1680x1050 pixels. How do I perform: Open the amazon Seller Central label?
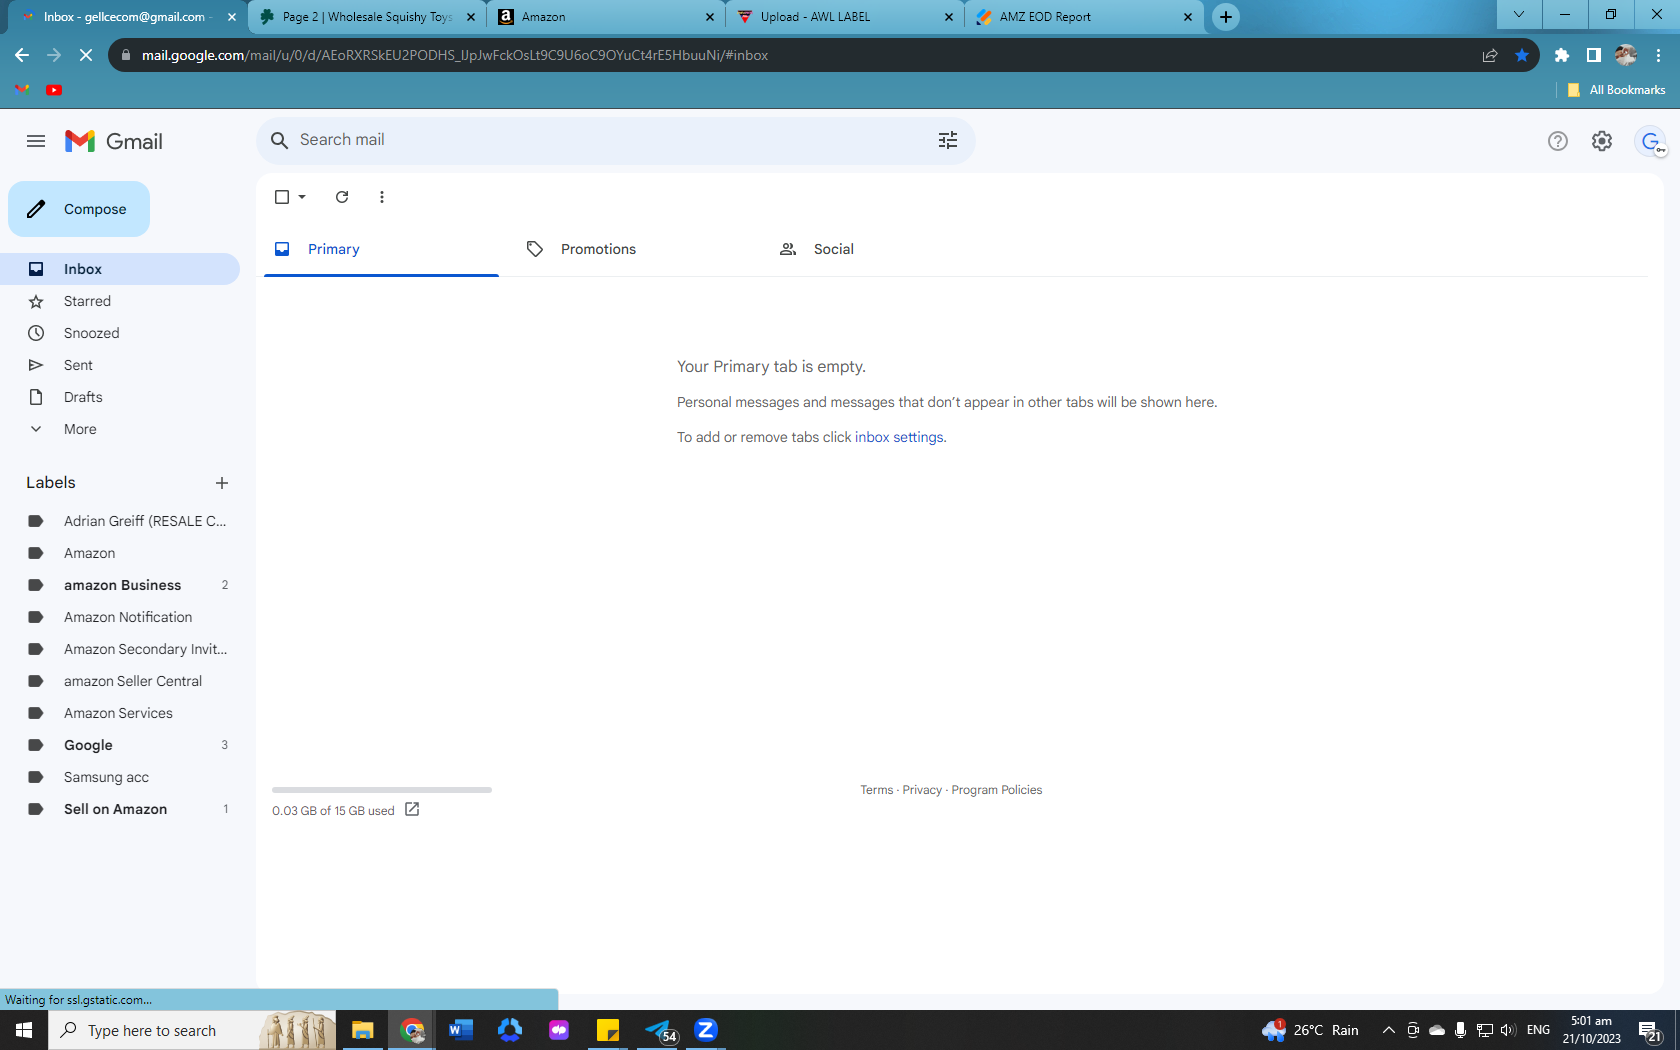pyautogui.click(x=120, y=681)
